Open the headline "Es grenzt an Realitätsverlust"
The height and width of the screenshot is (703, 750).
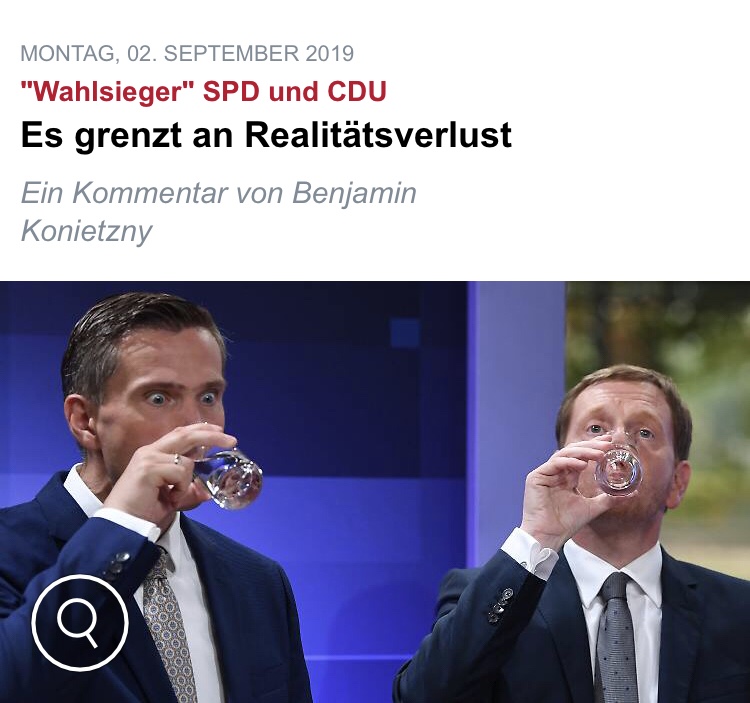coord(266,135)
